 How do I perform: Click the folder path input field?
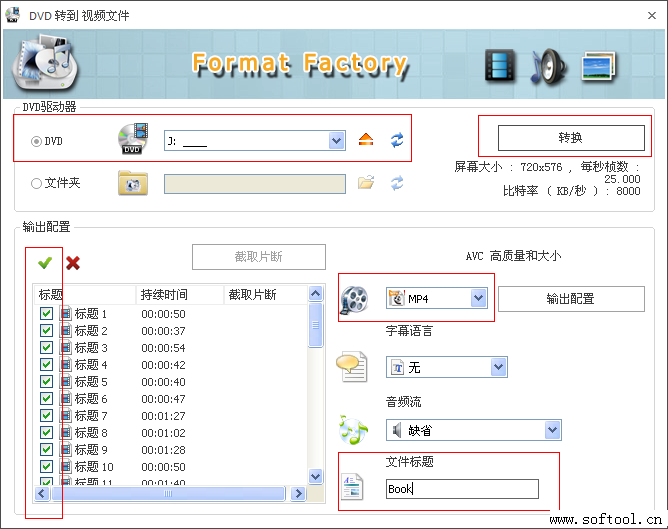pyautogui.click(x=255, y=184)
